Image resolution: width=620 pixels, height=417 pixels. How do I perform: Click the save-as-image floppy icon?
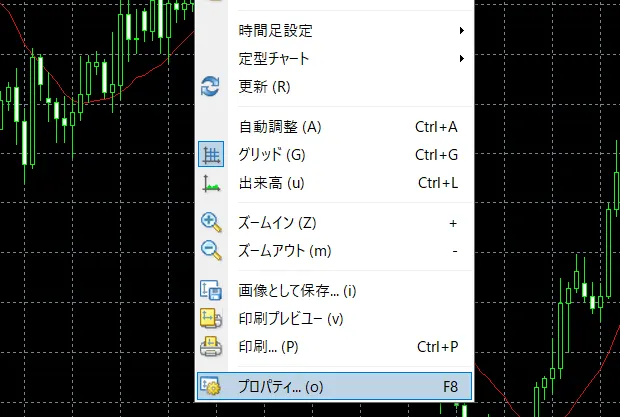tap(211, 290)
